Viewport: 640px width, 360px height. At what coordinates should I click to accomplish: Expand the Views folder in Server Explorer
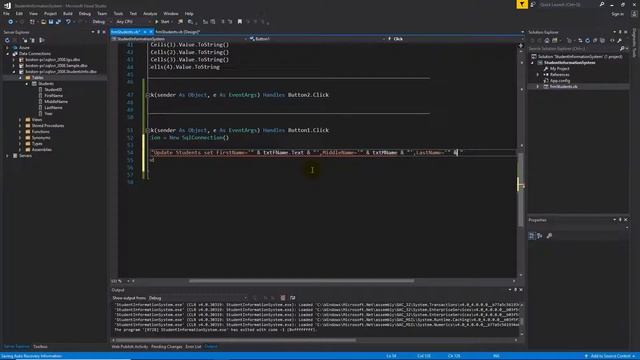coord(20,120)
